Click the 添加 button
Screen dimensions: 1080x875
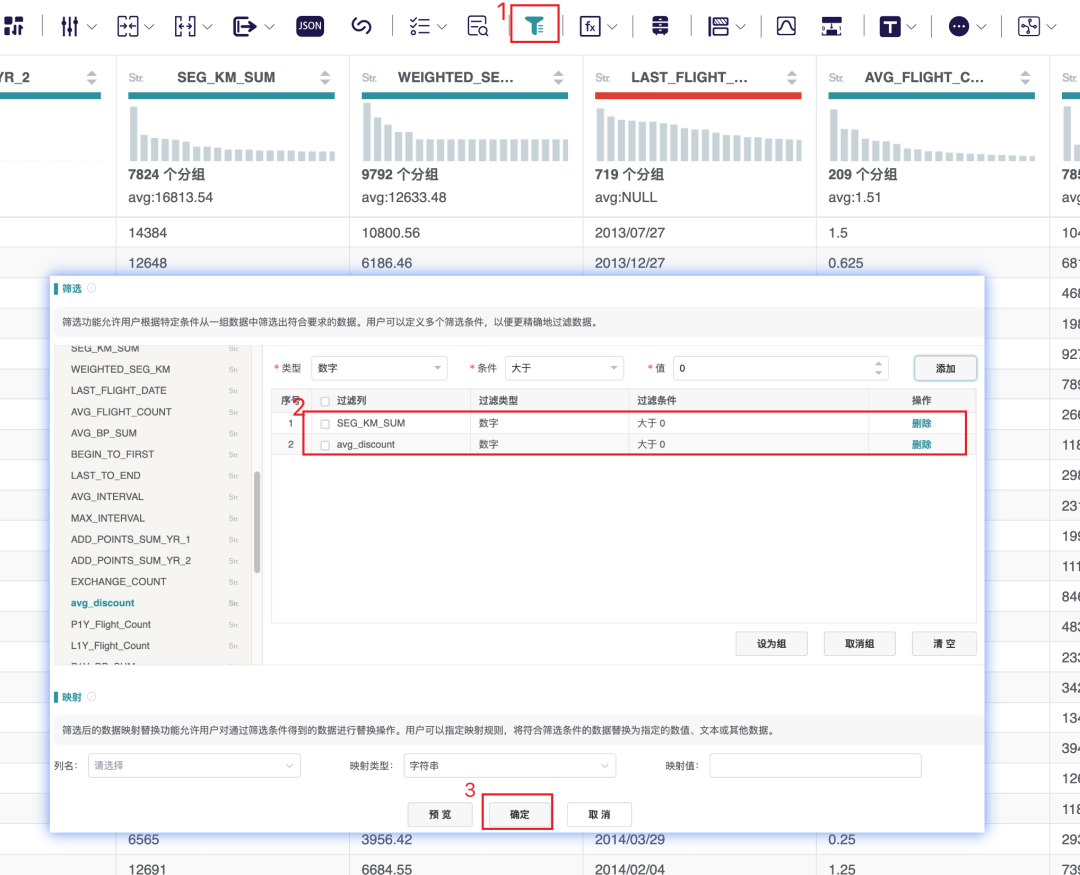pos(945,369)
